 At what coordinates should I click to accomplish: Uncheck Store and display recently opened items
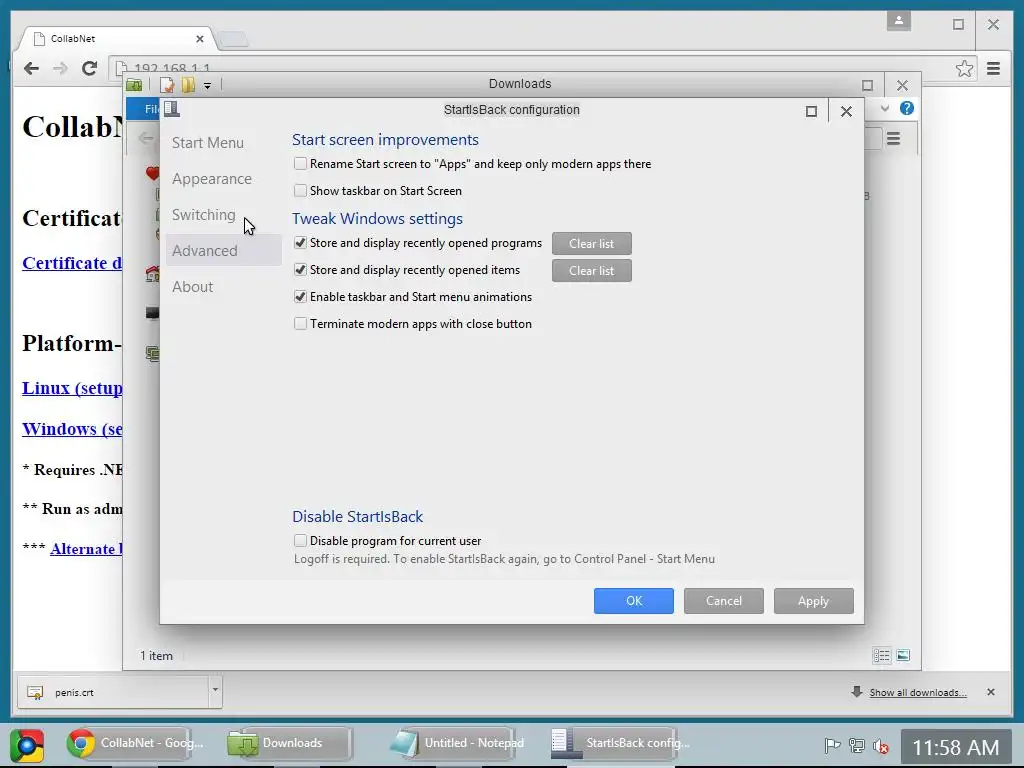click(300, 270)
